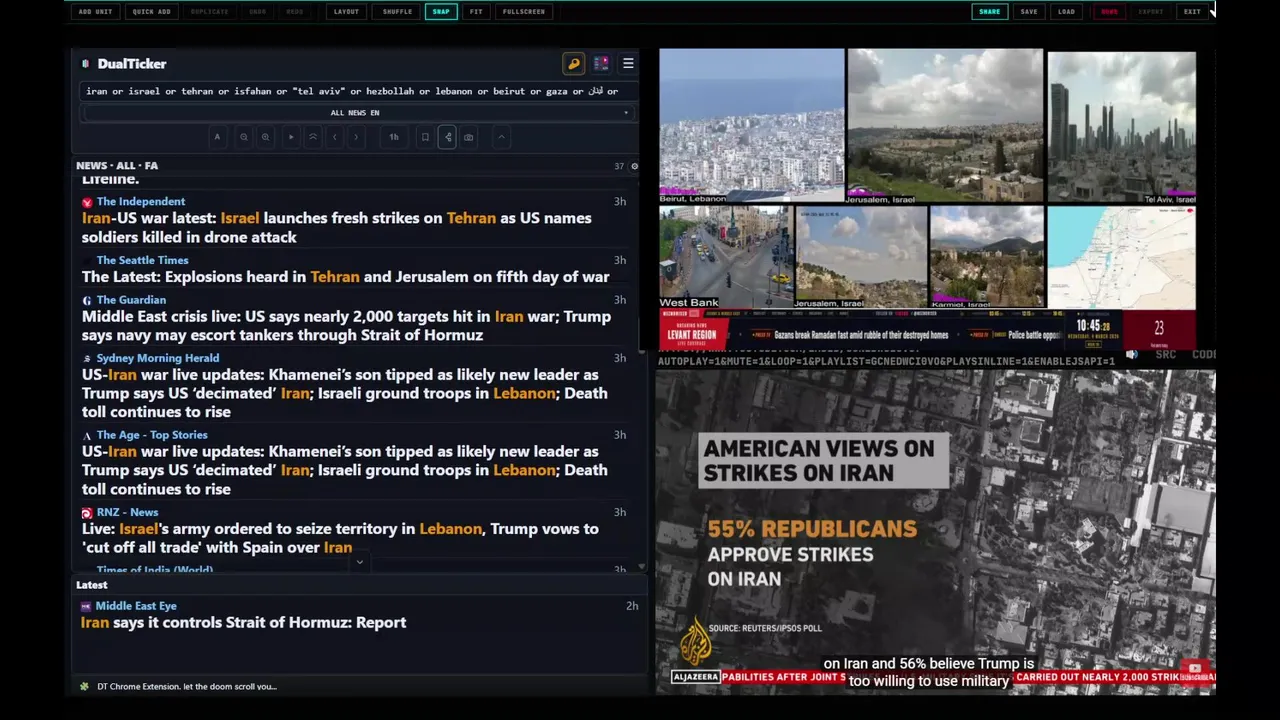Click the double chevron up icon
The image size is (1280, 720).
(x=313, y=137)
